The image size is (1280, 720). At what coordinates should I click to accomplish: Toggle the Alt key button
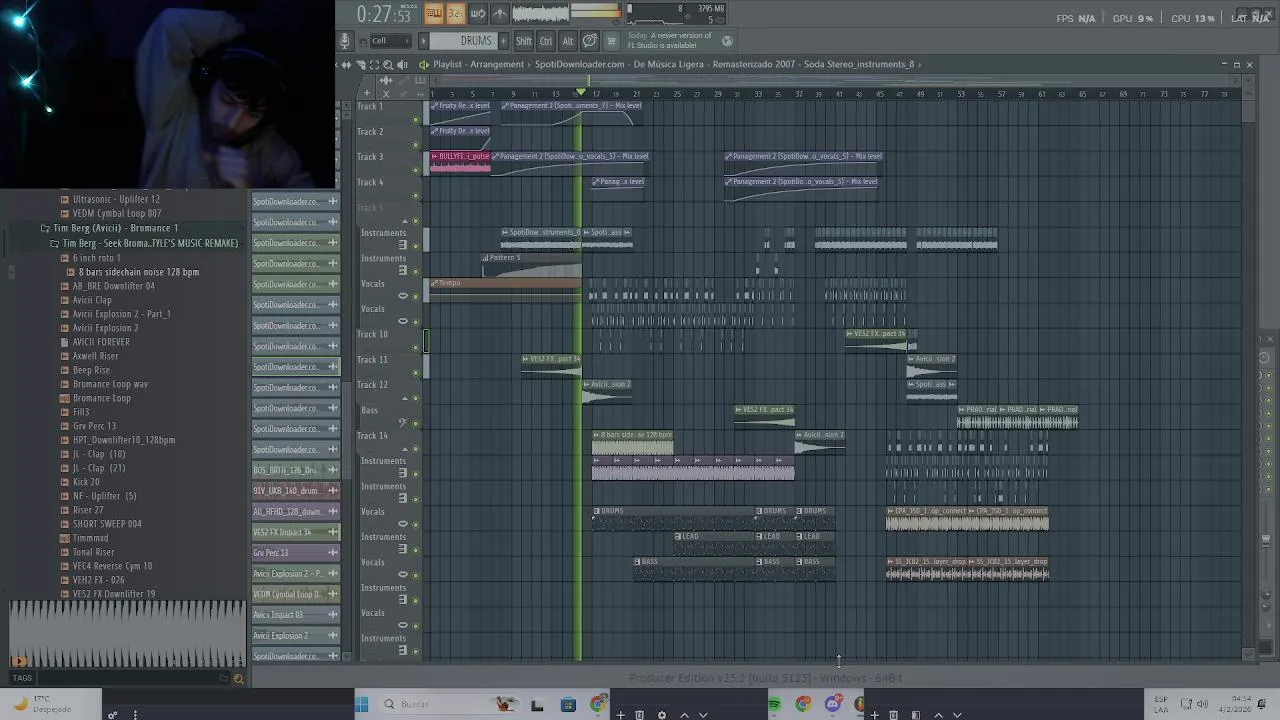tap(567, 41)
